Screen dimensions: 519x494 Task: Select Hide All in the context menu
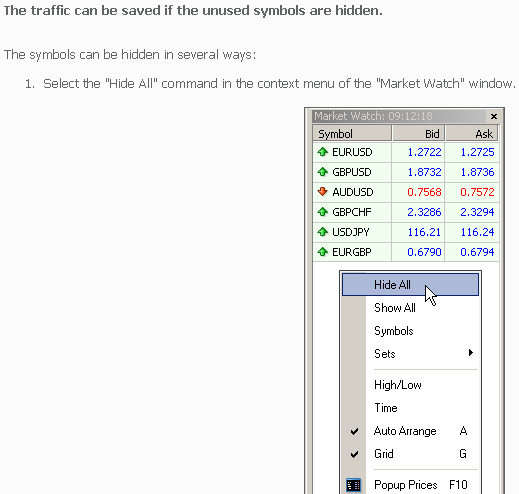[411, 285]
